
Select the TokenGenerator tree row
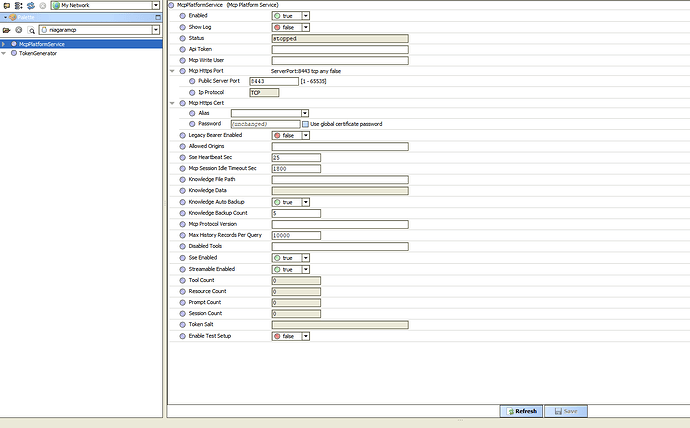(81, 53)
